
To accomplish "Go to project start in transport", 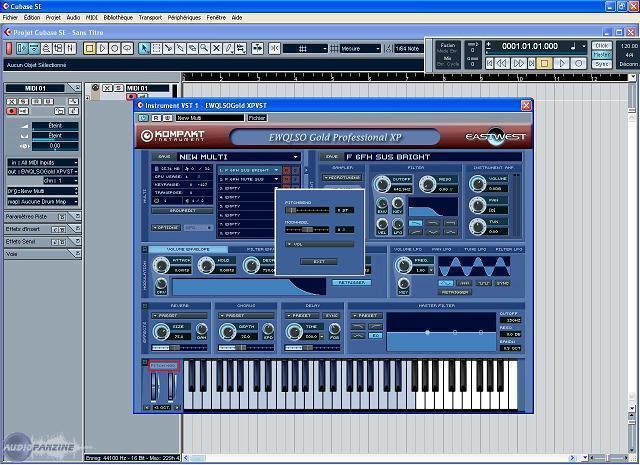I will [489, 63].
